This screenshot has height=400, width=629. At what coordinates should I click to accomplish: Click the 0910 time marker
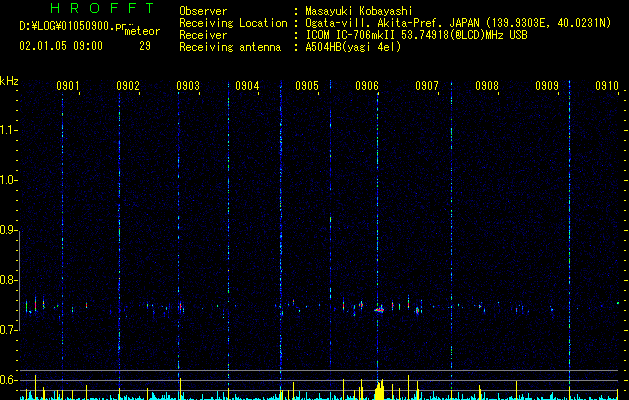click(607, 86)
